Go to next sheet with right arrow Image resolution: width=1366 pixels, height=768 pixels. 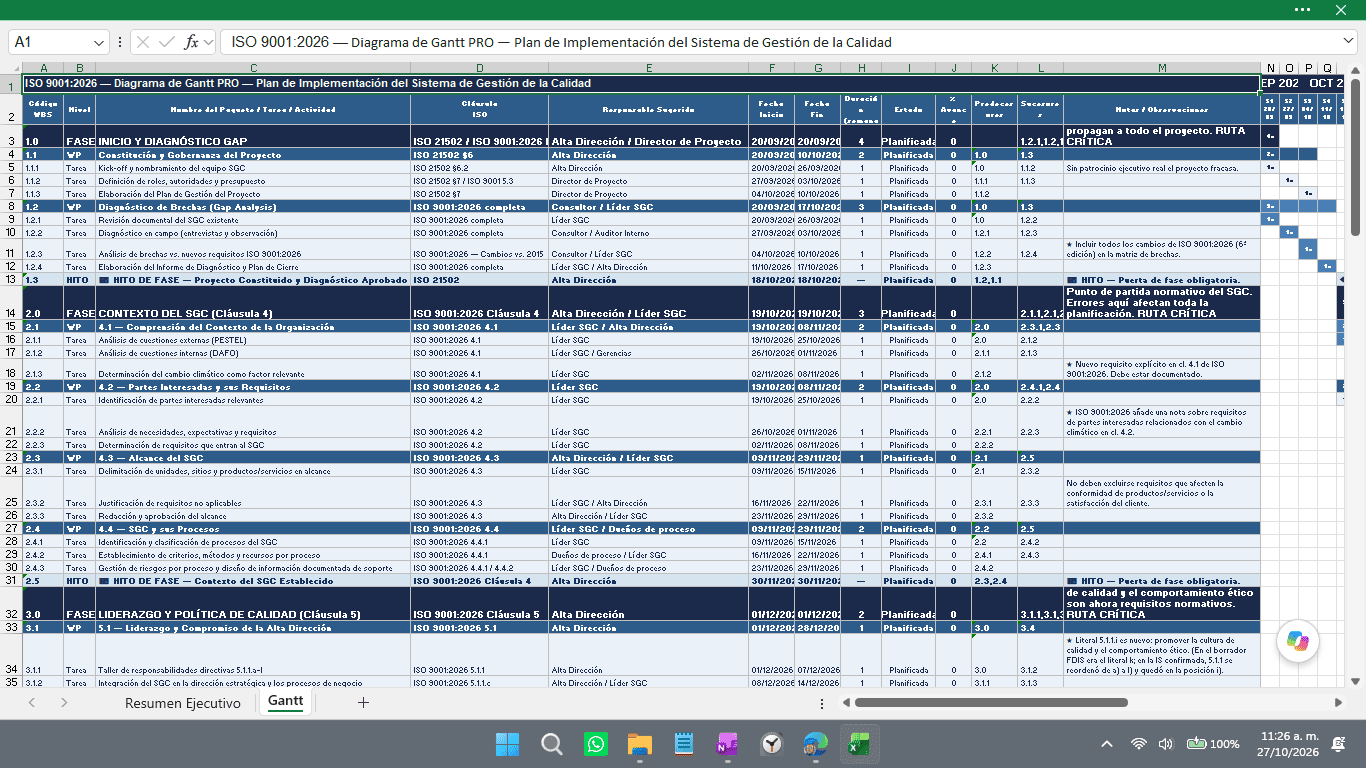64,703
